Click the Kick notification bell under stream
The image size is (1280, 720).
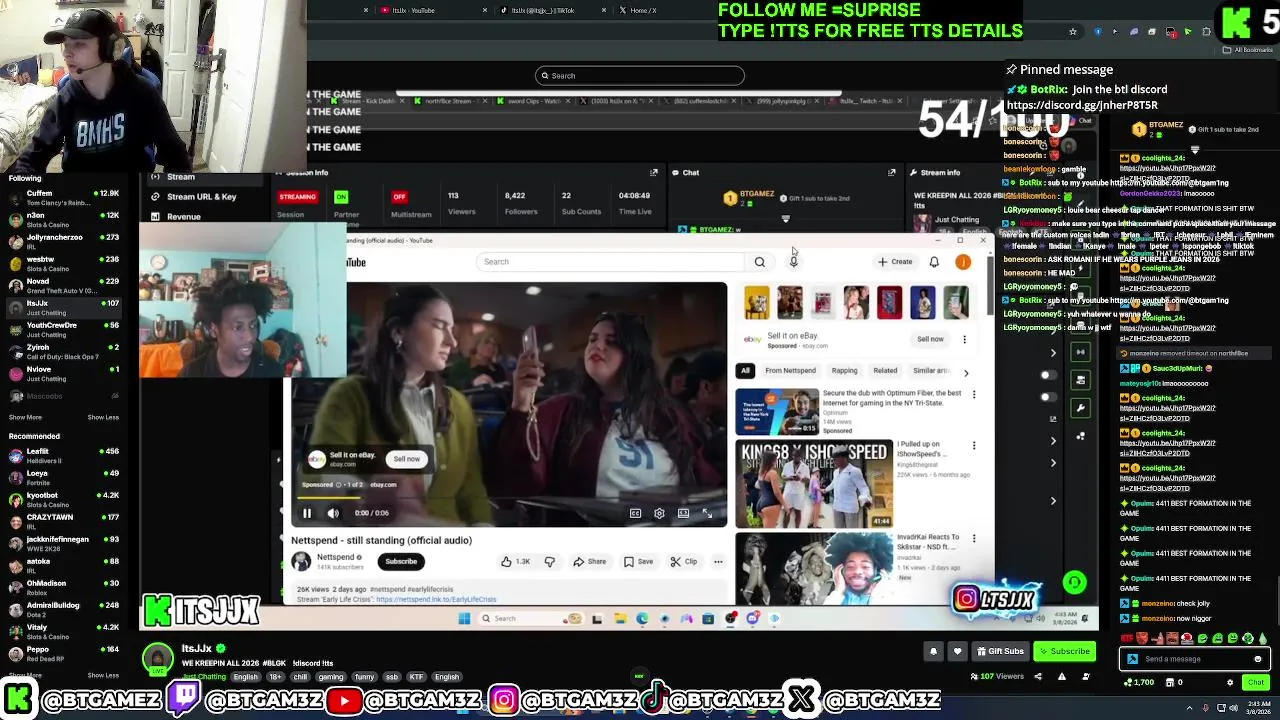tap(933, 651)
